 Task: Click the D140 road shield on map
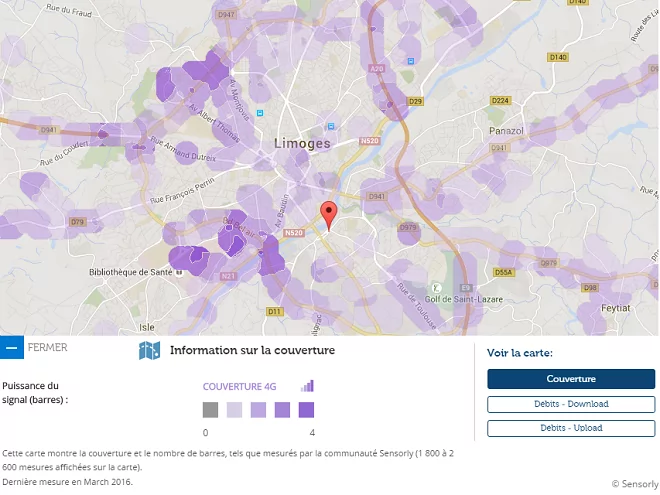coord(558,57)
